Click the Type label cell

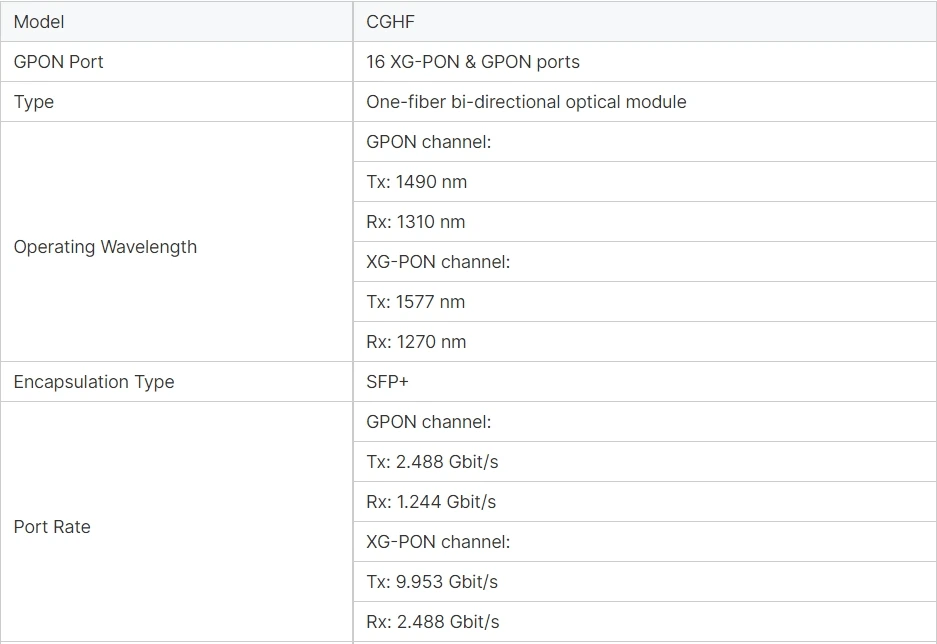34,102
